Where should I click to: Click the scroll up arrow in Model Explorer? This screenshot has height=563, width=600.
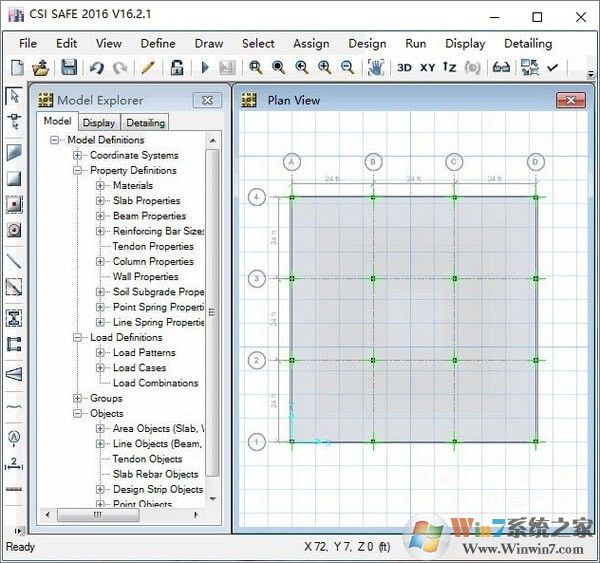[212, 141]
